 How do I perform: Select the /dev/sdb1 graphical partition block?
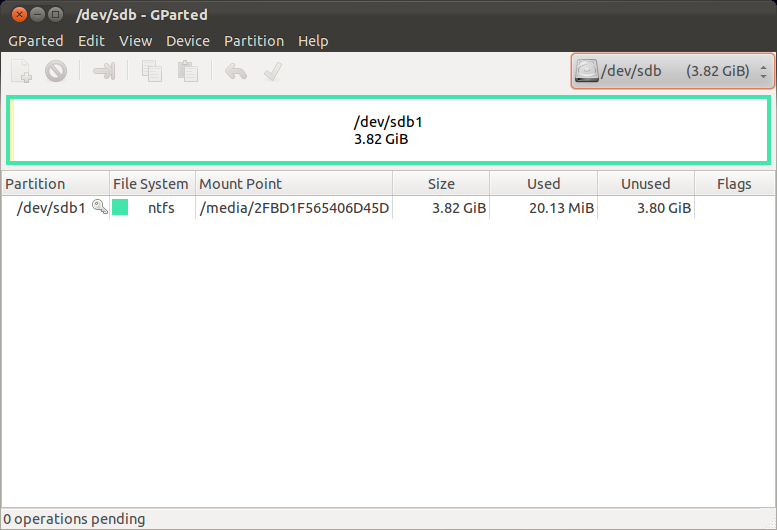[x=388, y=130]
